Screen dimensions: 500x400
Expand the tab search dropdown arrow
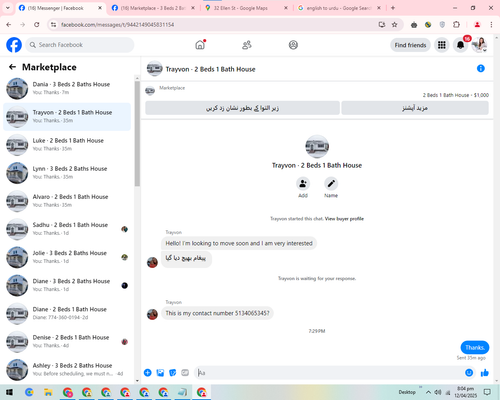point(8,8)
